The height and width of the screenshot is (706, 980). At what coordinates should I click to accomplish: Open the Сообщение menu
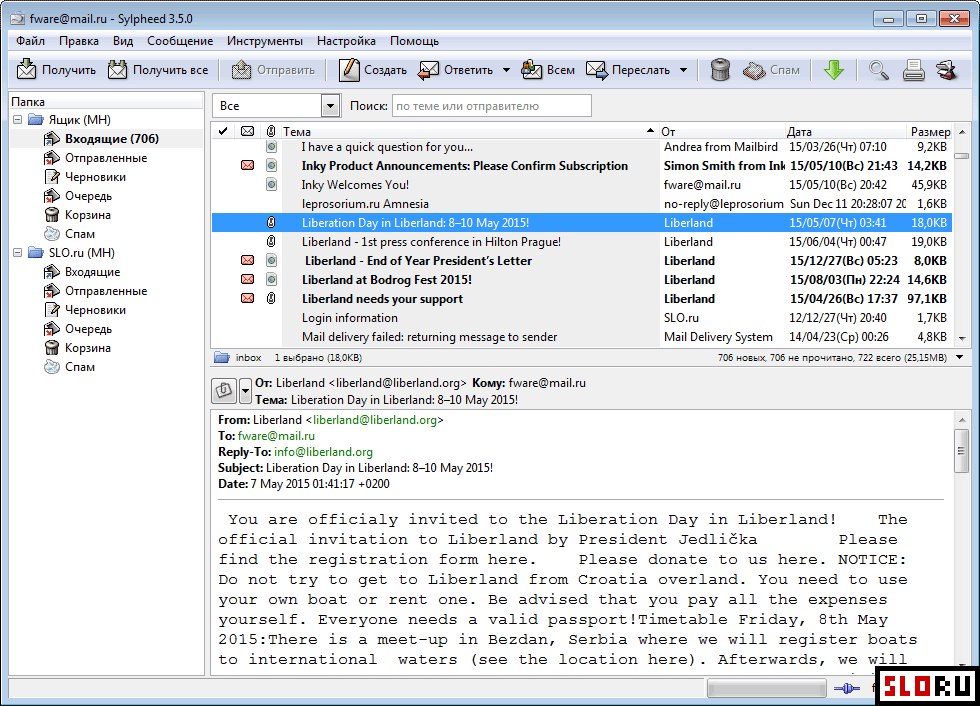click(180, 41)
